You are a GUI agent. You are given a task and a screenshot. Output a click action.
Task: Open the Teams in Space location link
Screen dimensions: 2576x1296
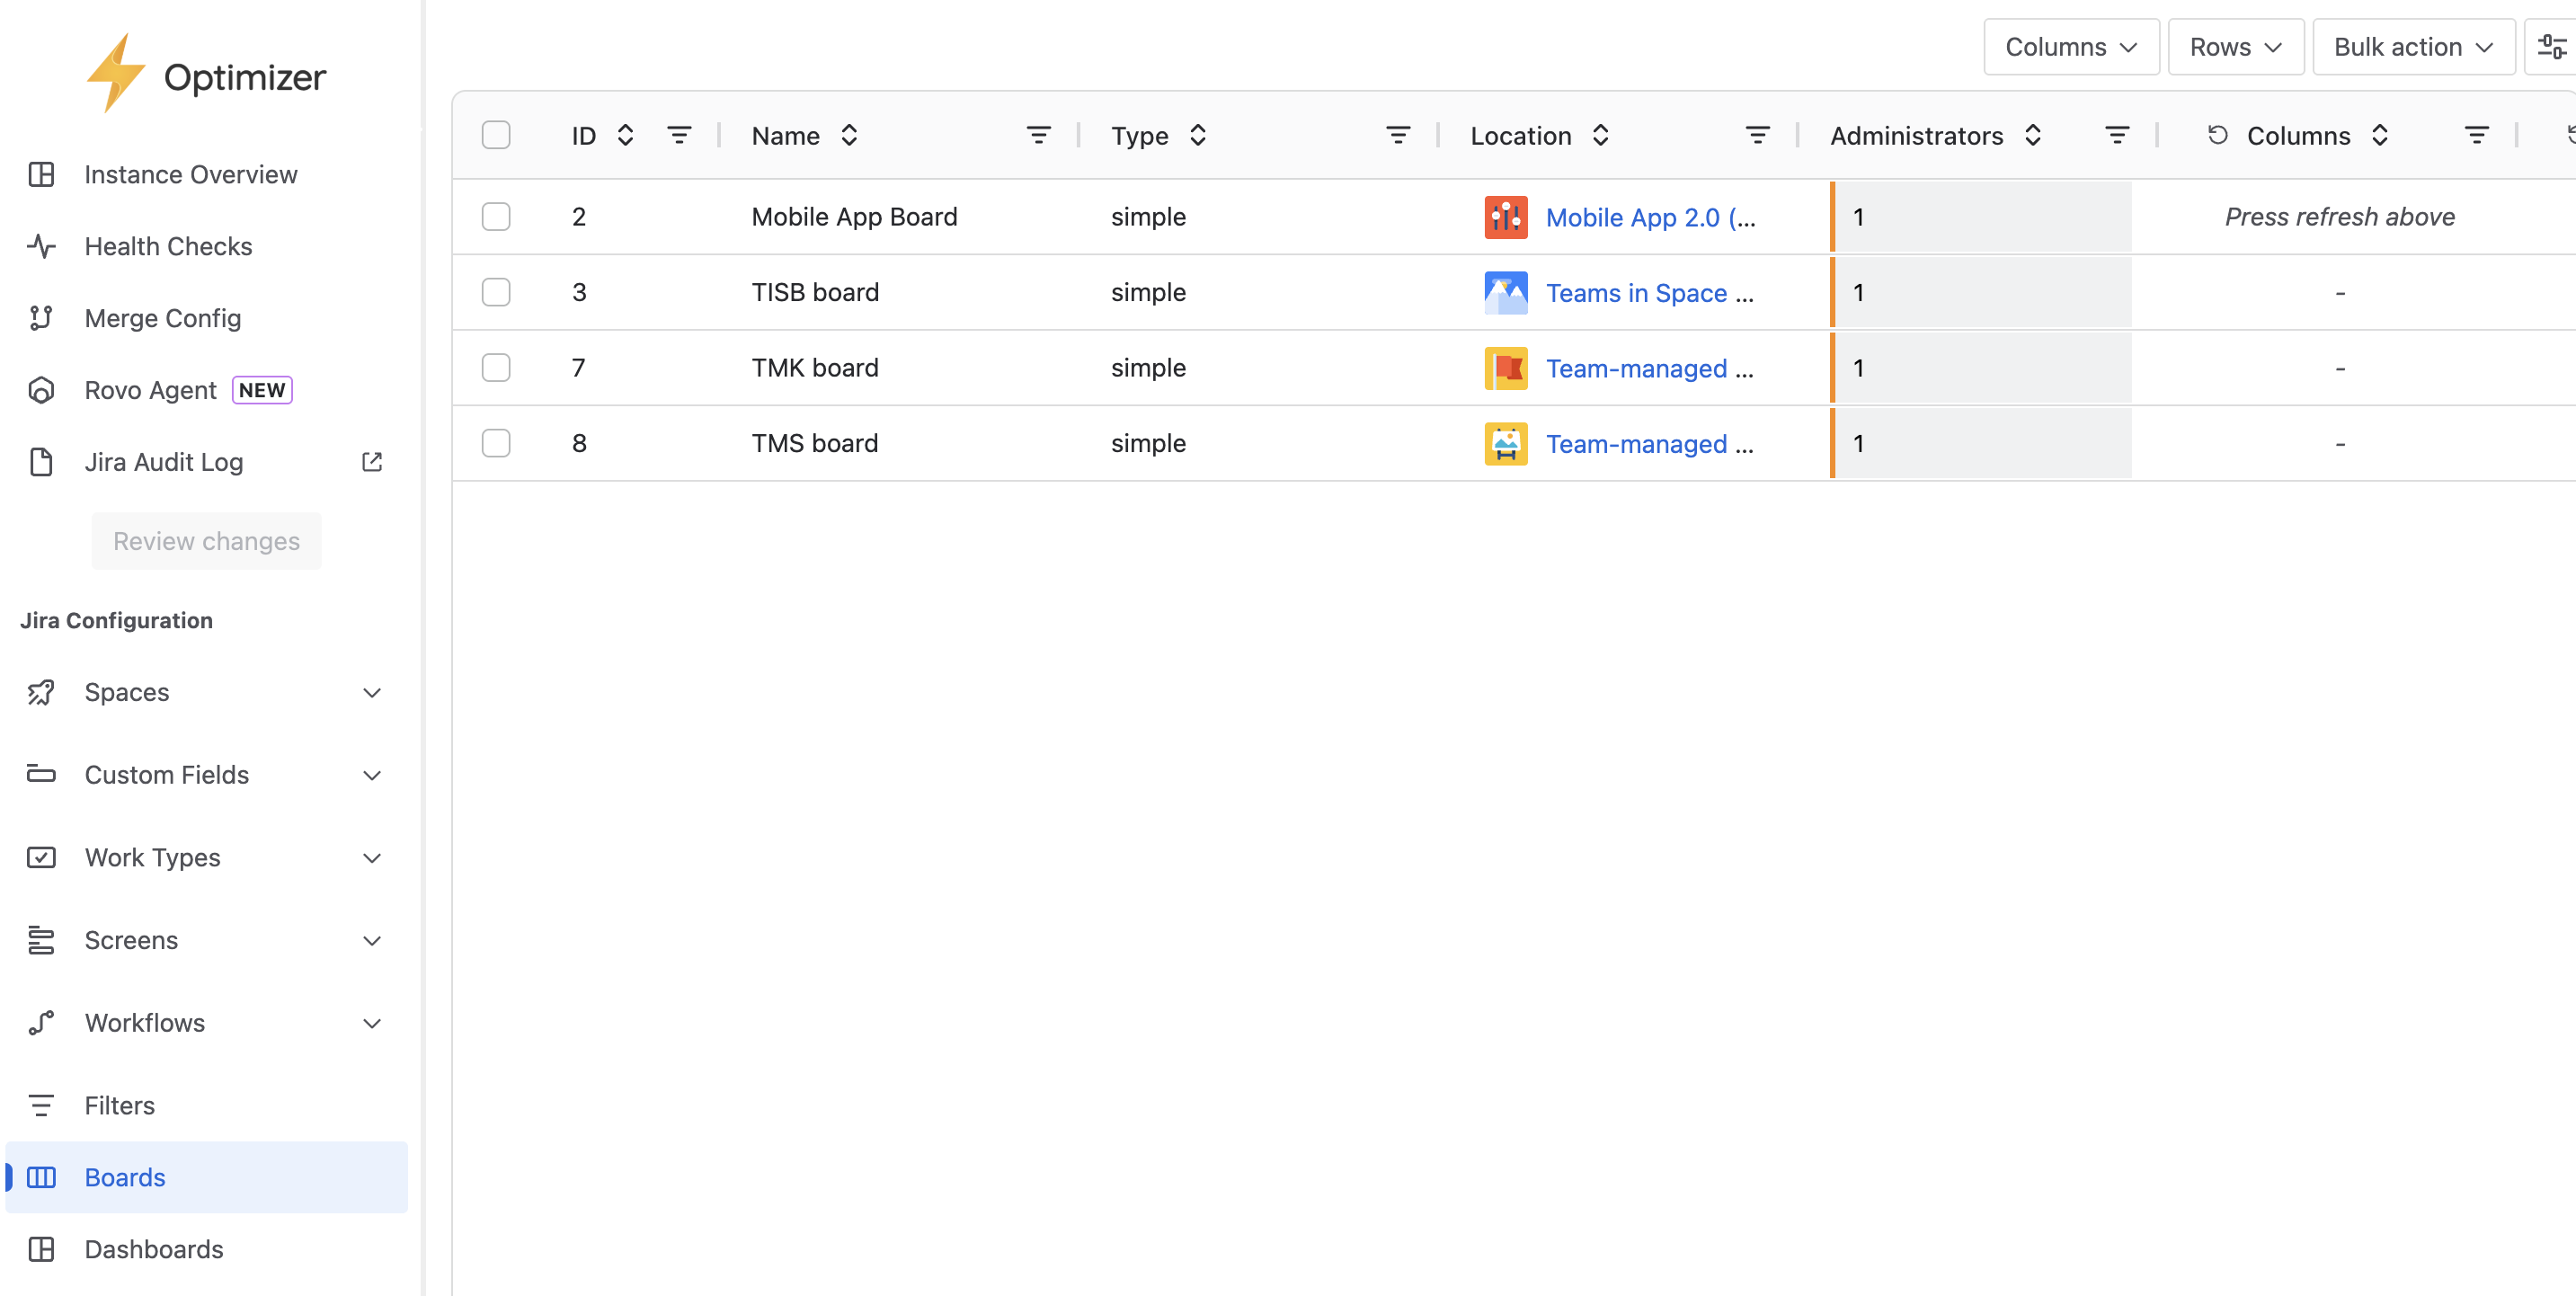pos(1636,293)
